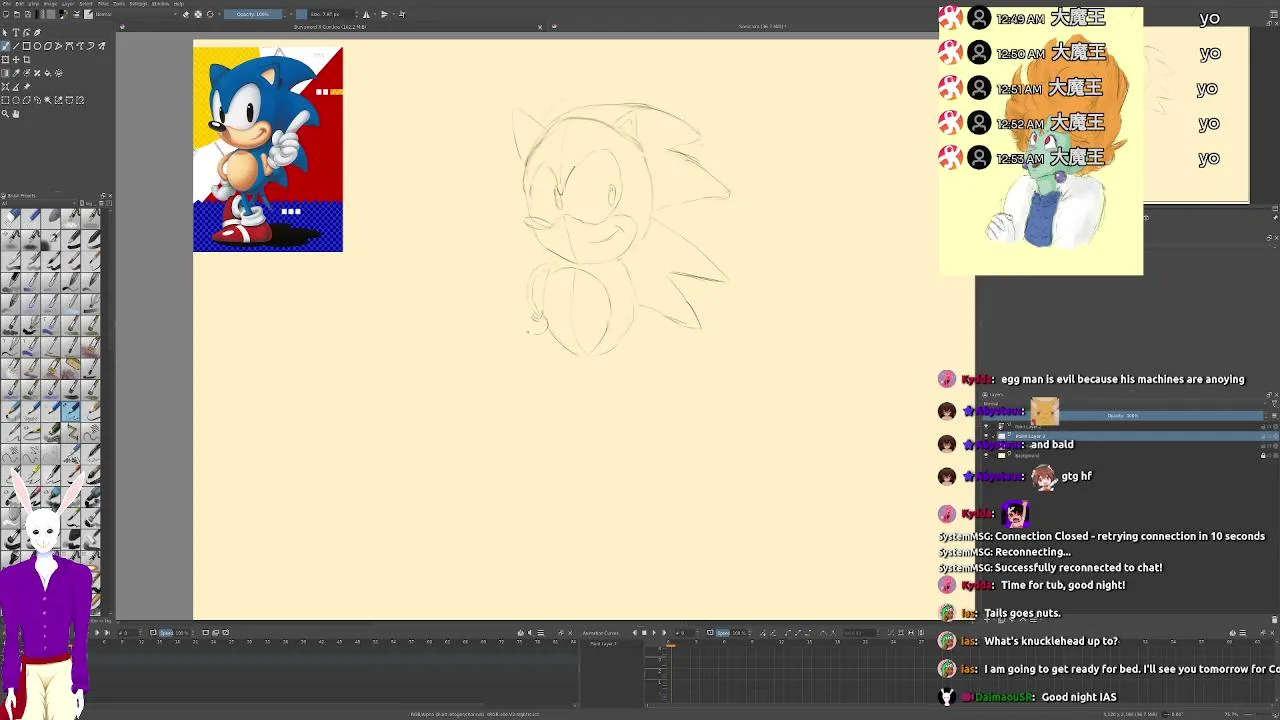
Task: Select the Zoom tool
Action: [x=5, y=114]
